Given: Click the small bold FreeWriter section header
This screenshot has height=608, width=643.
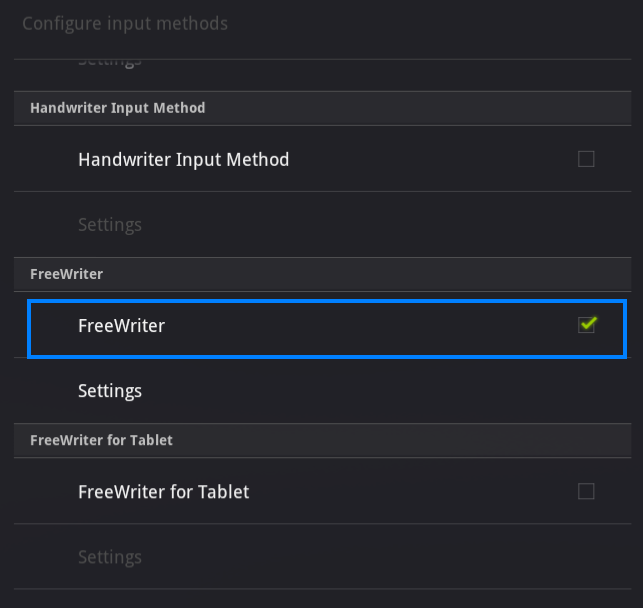Looking at the screenshot, I should 66,274.
